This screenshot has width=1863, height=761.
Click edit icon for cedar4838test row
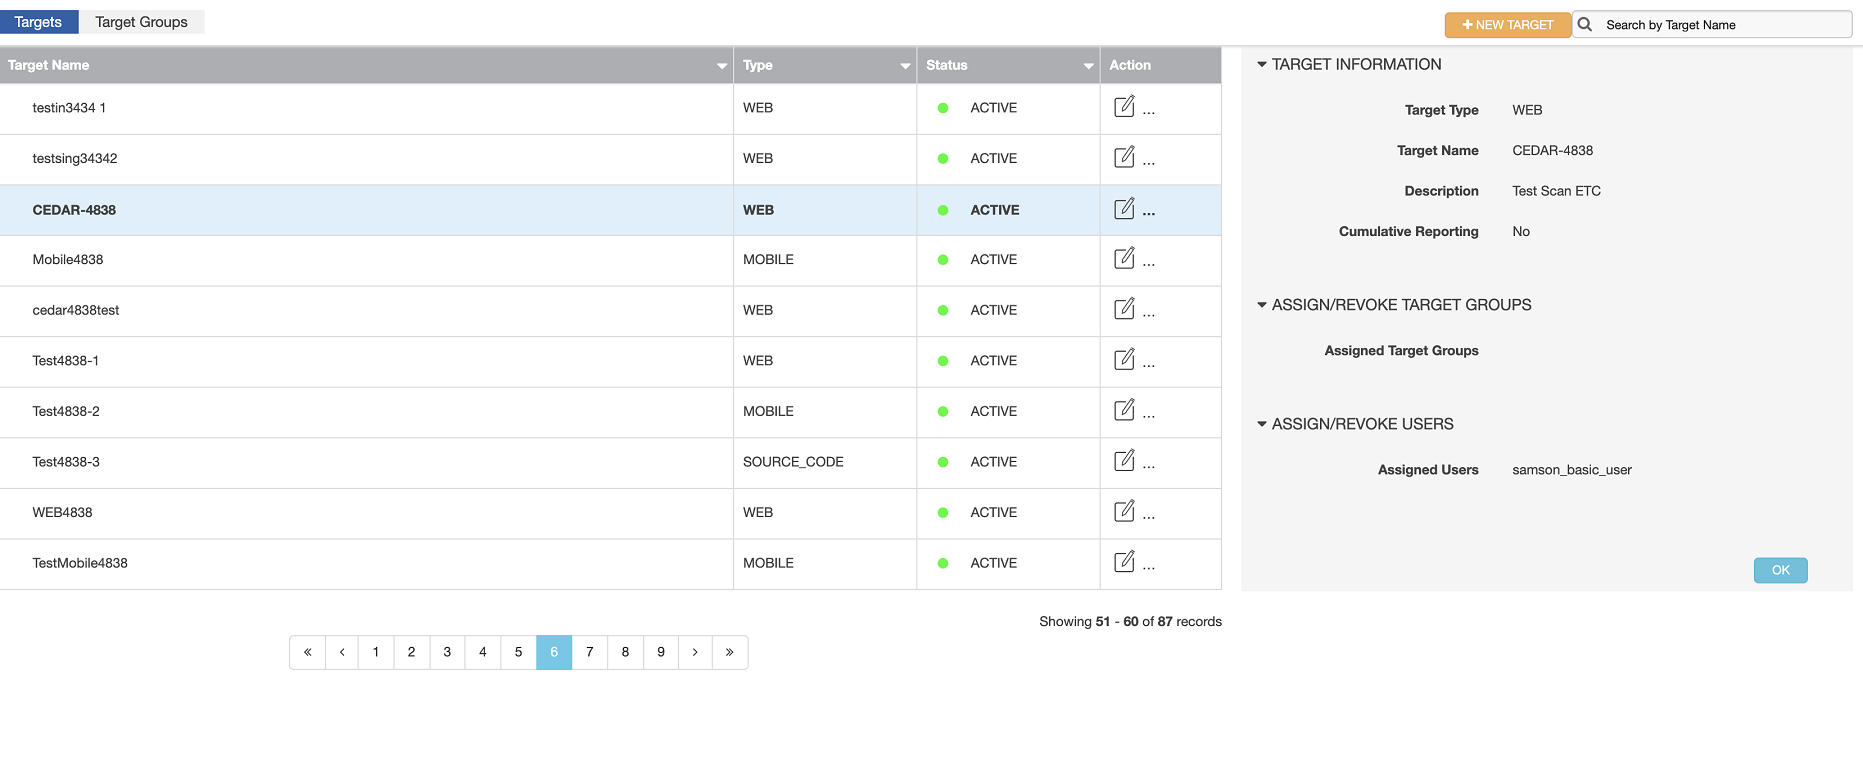tap(1124, 309)
